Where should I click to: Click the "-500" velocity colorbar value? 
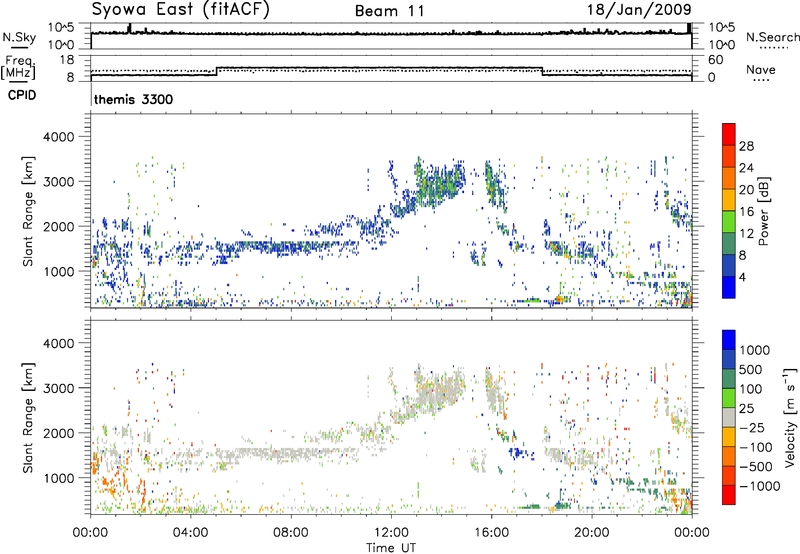(756, 466)
